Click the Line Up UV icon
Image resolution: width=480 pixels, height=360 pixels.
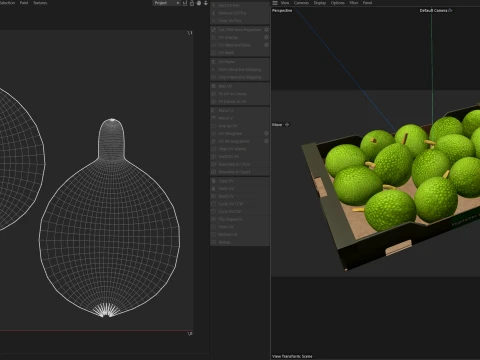[x=214, y=126]
